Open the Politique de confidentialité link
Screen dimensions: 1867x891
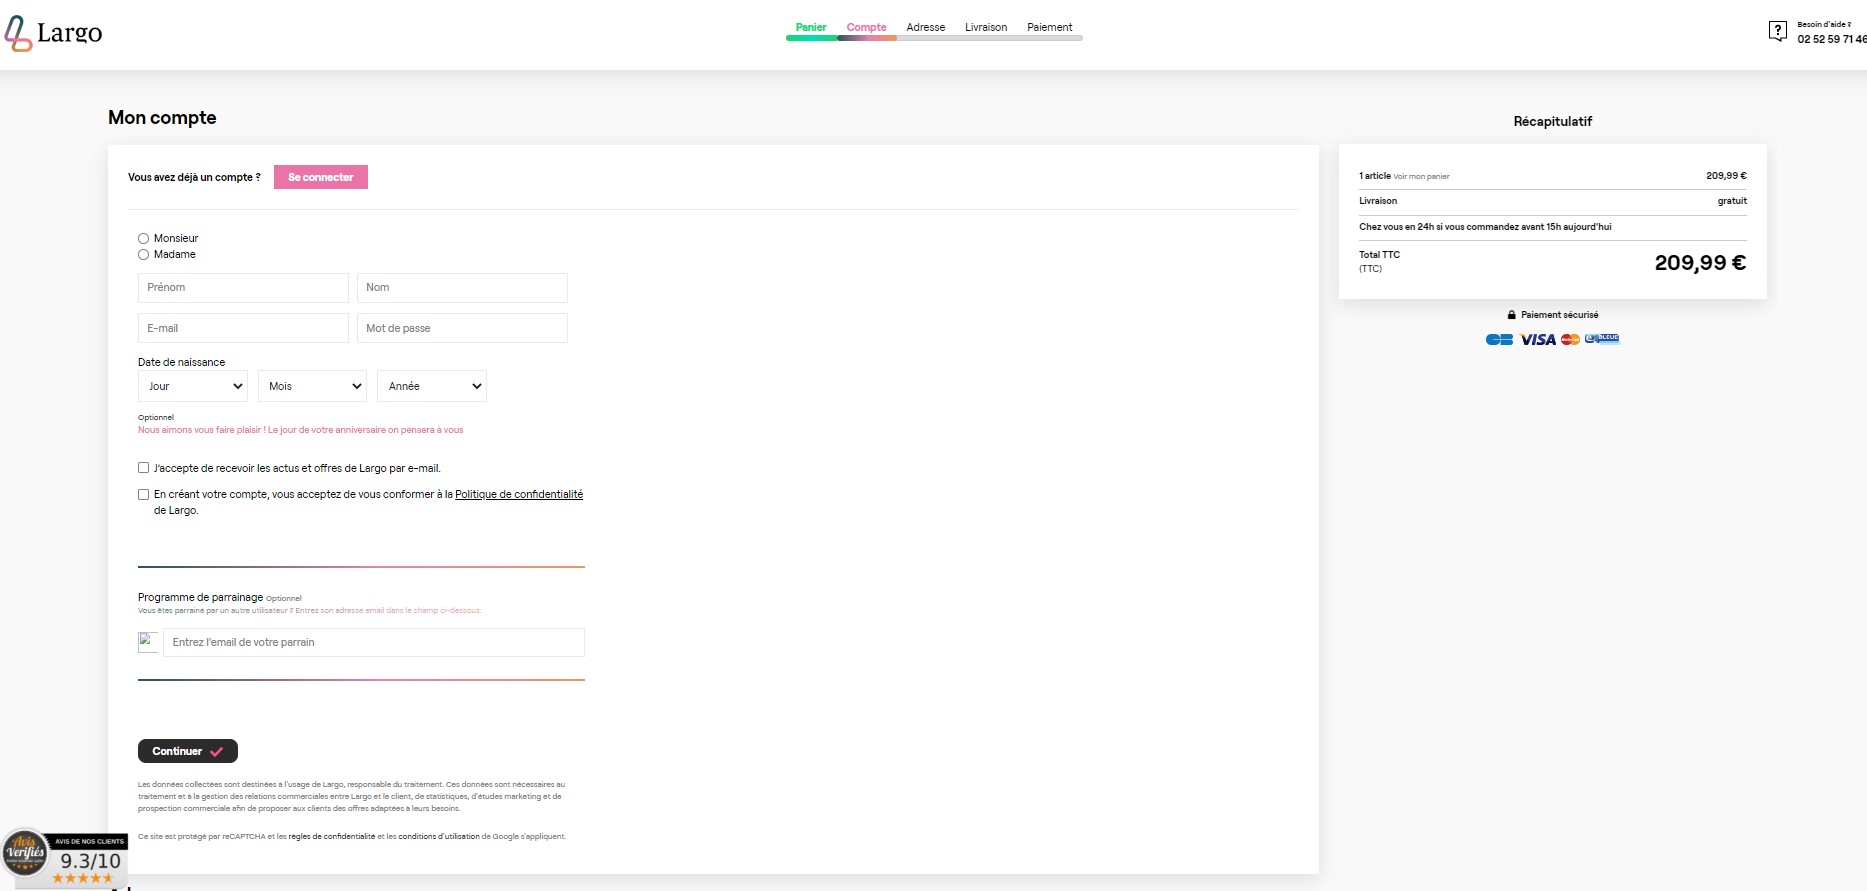click(x=518, y=494)
